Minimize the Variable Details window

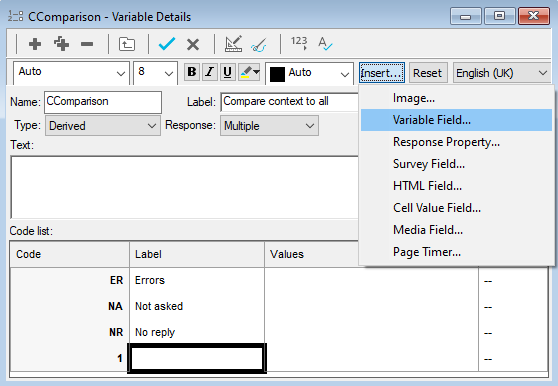coord(466,16)
